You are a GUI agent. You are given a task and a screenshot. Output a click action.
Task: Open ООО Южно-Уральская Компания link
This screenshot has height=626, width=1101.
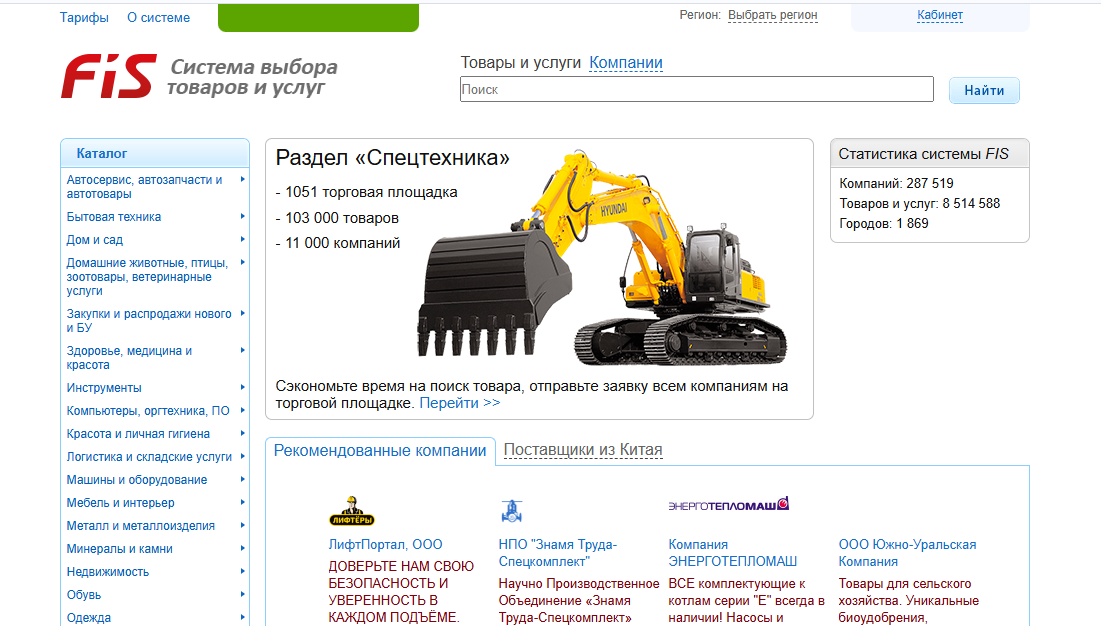tap(907, 553)
